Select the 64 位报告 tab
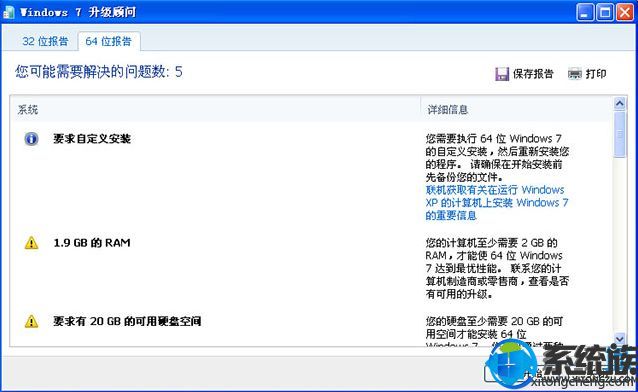 [x=109, y=41]
